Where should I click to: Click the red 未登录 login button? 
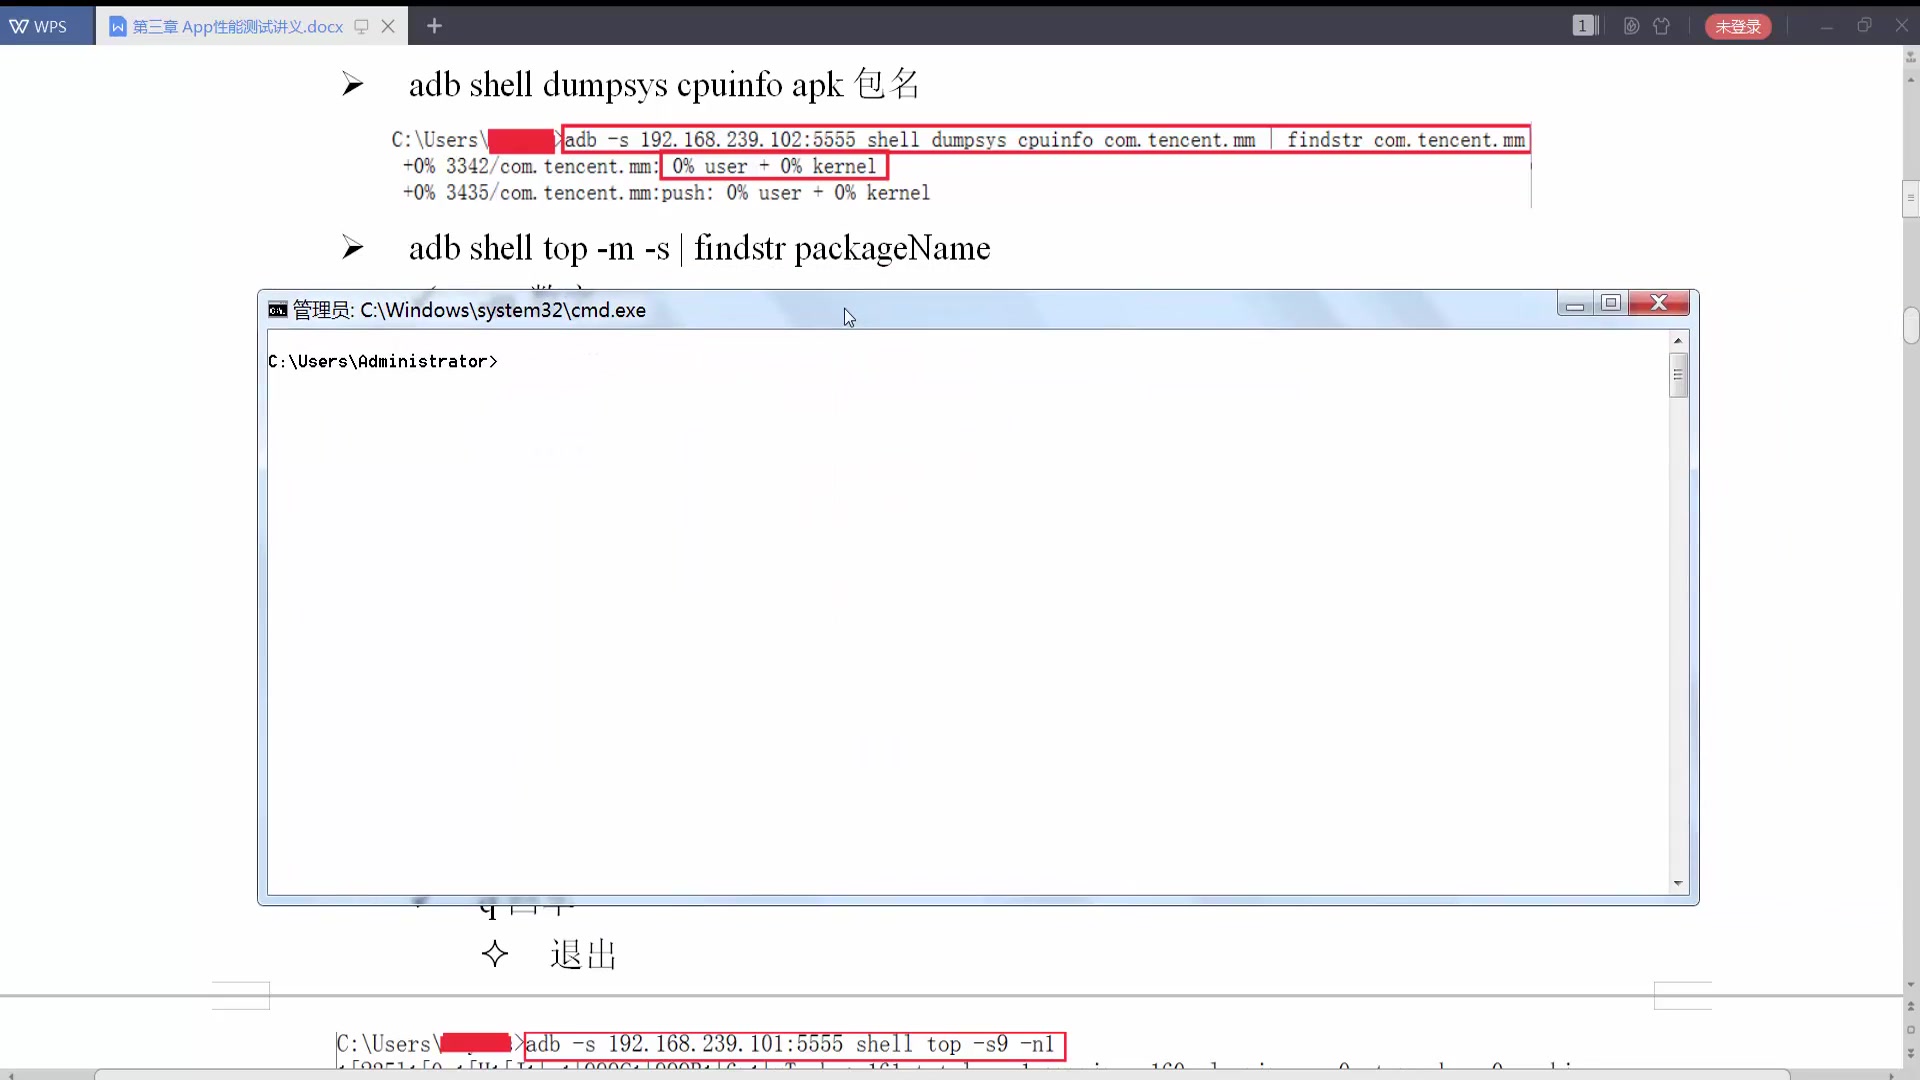[1738, 26]
